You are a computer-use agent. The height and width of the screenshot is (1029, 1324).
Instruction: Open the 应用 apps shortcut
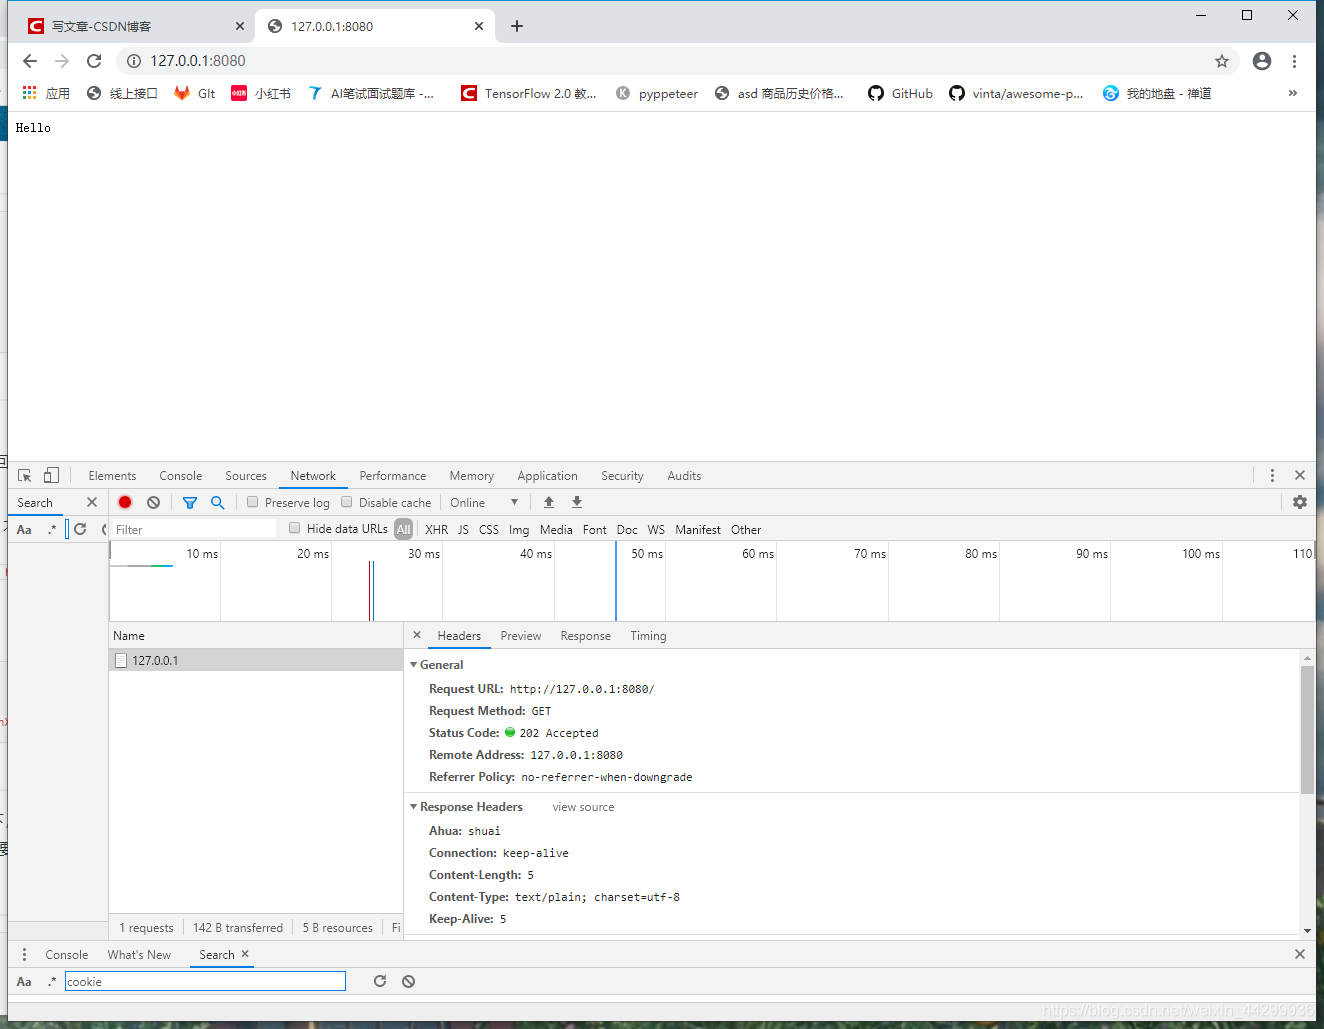tap(46, 93)
